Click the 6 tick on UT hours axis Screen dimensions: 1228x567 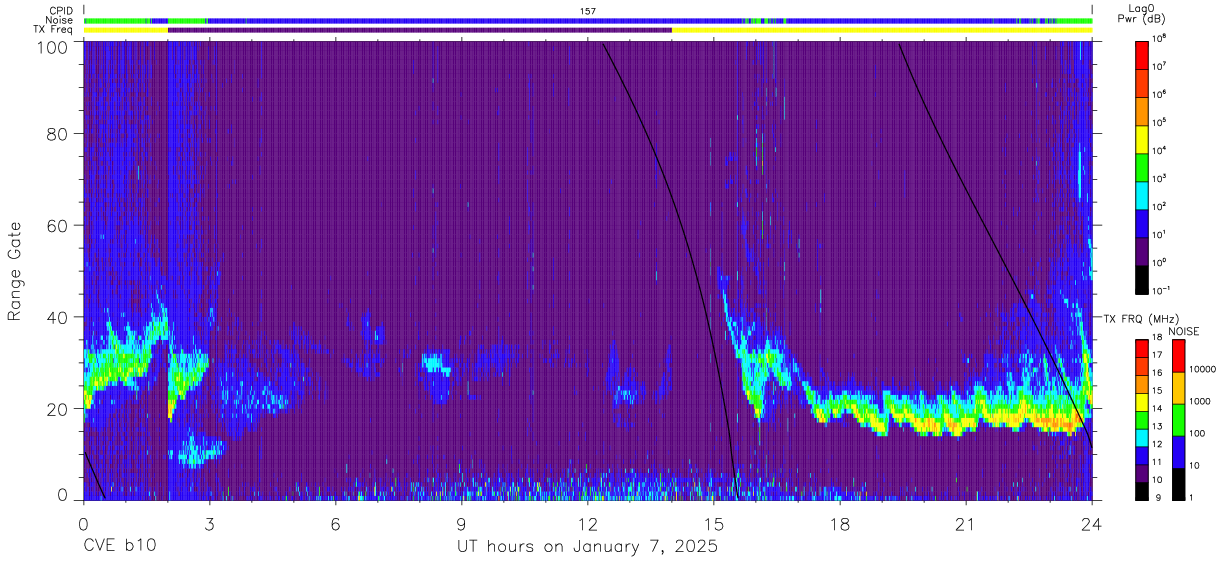click(336, 523)
